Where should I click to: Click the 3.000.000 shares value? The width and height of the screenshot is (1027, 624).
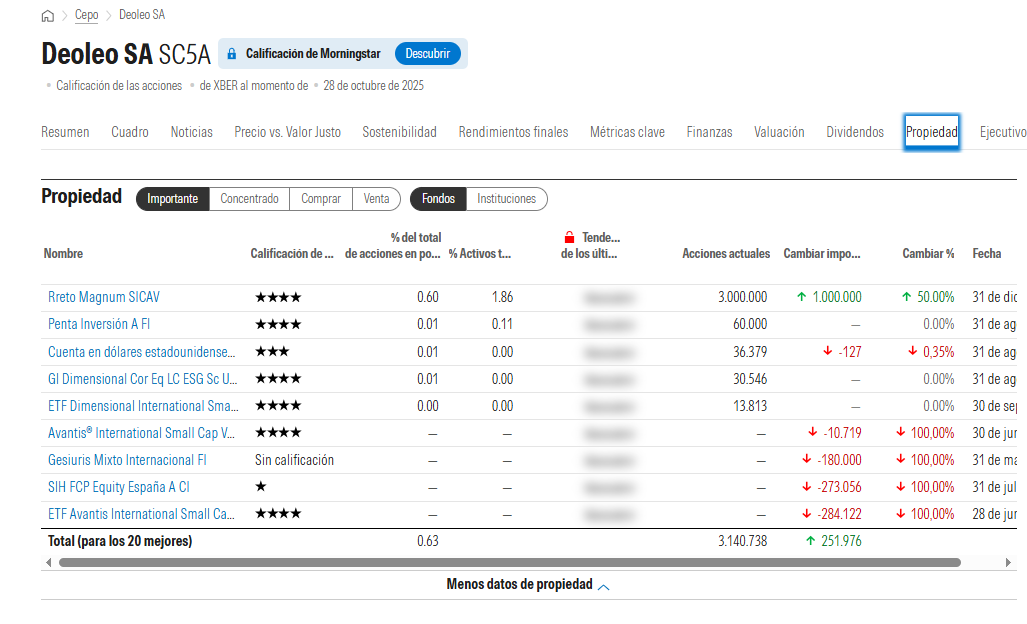click(742, 297)
